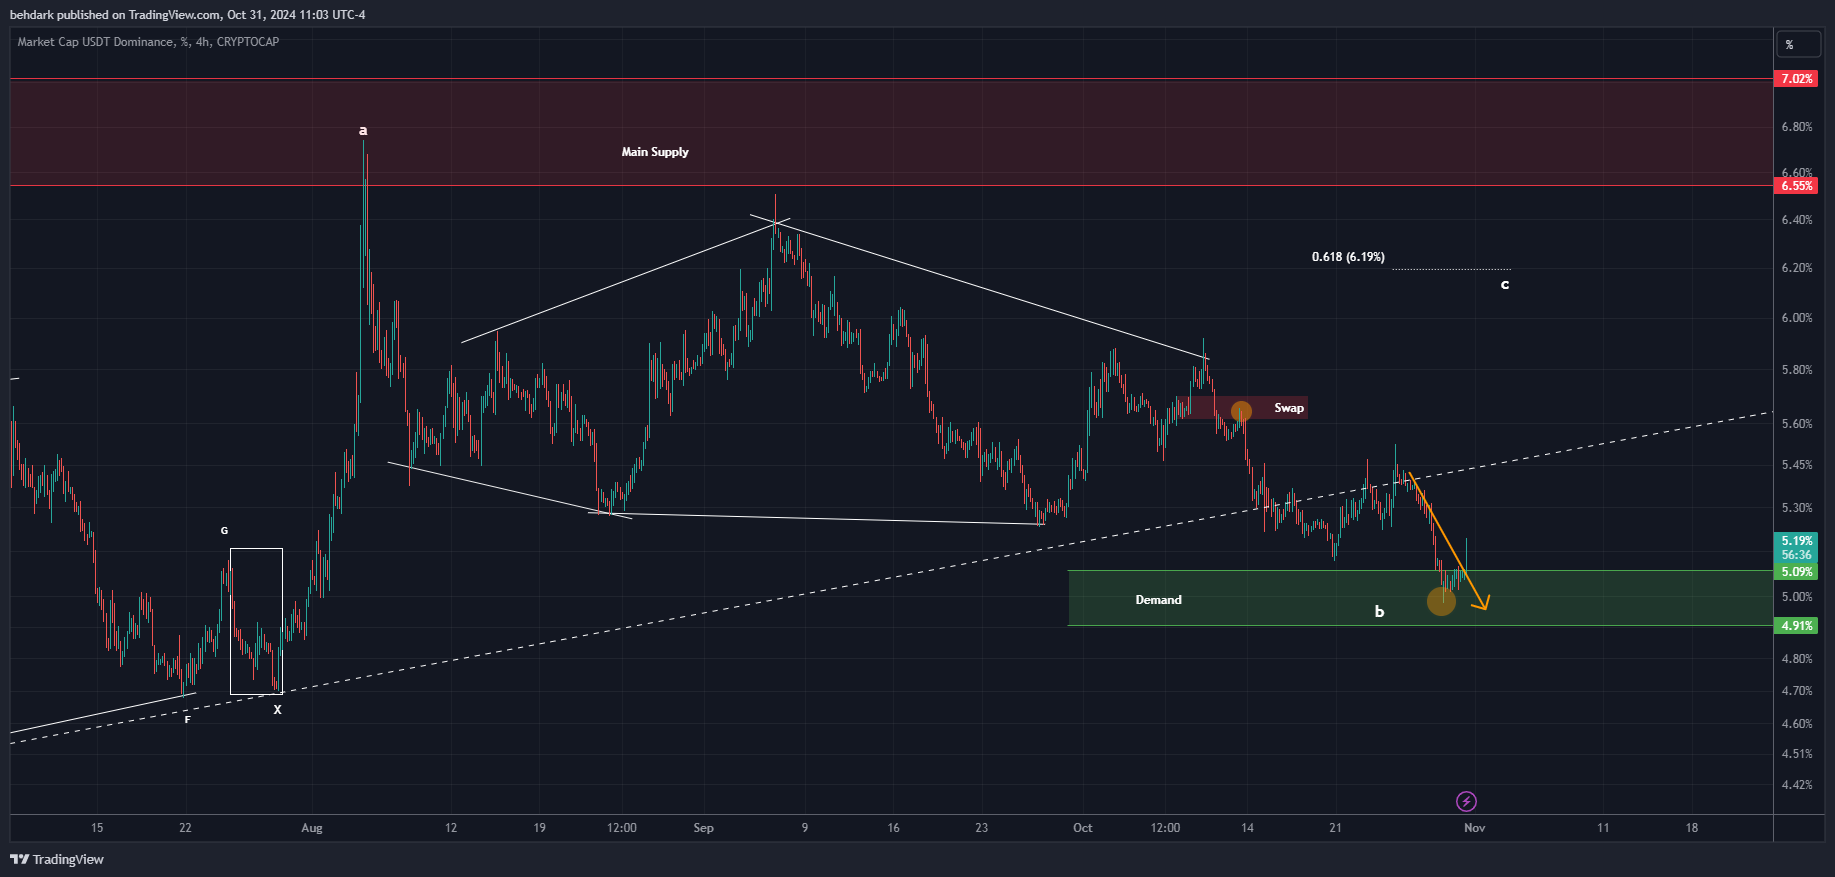This screenshot has height=877, width=1835.
Task: Select the green 5.09% price label
Action: (1796, 572)
